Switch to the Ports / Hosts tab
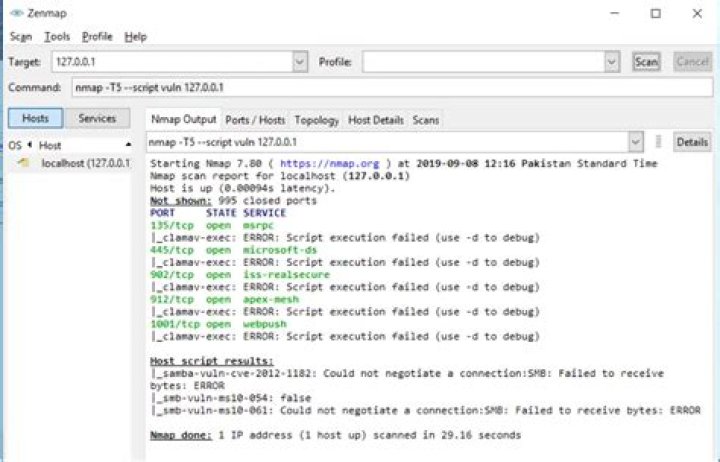 [255, 120]
